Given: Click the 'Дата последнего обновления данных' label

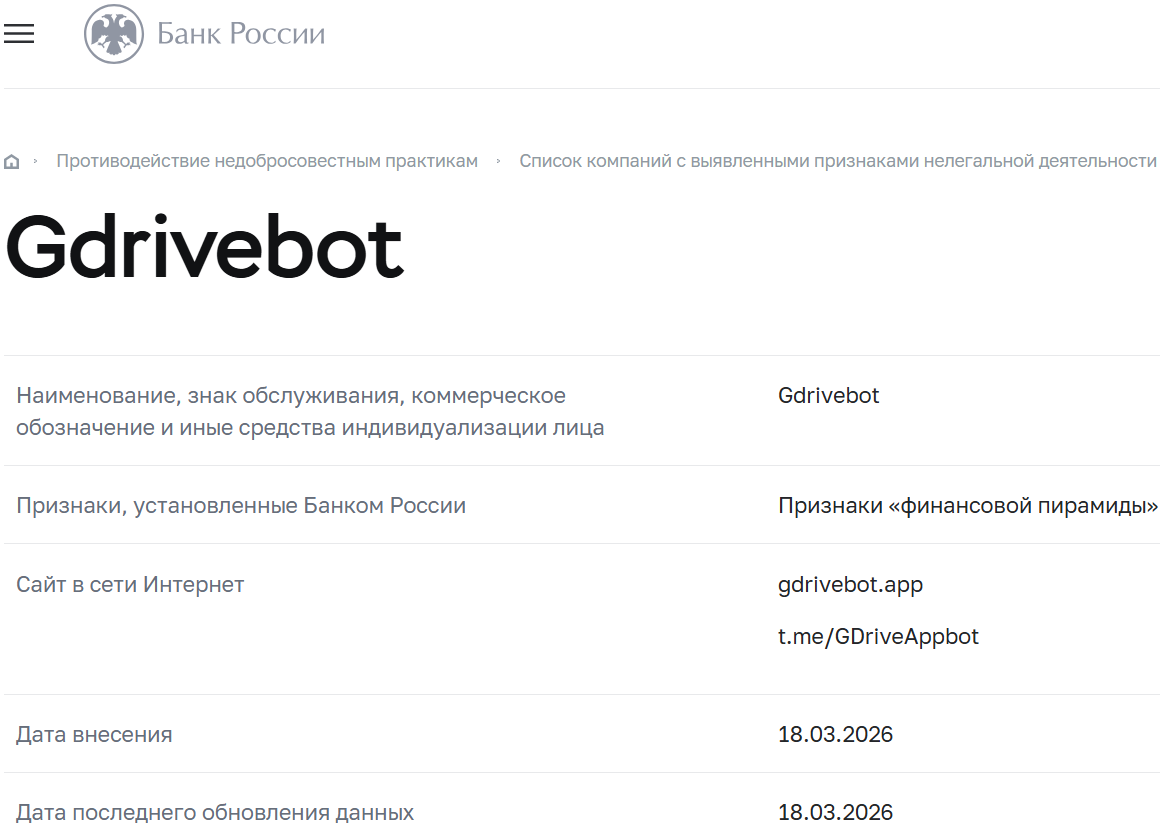Looking at the screenshot, I should pyautogui.click(x=215, y=813).
